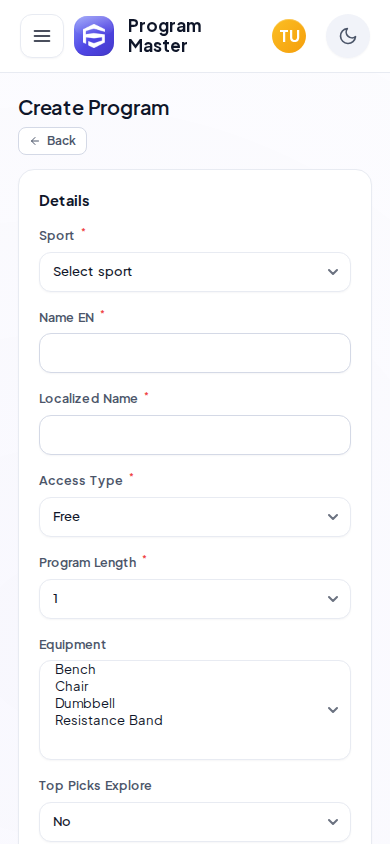Focus the Localized Name input field
The image size is (390, 844).
[x=195, y=435]
